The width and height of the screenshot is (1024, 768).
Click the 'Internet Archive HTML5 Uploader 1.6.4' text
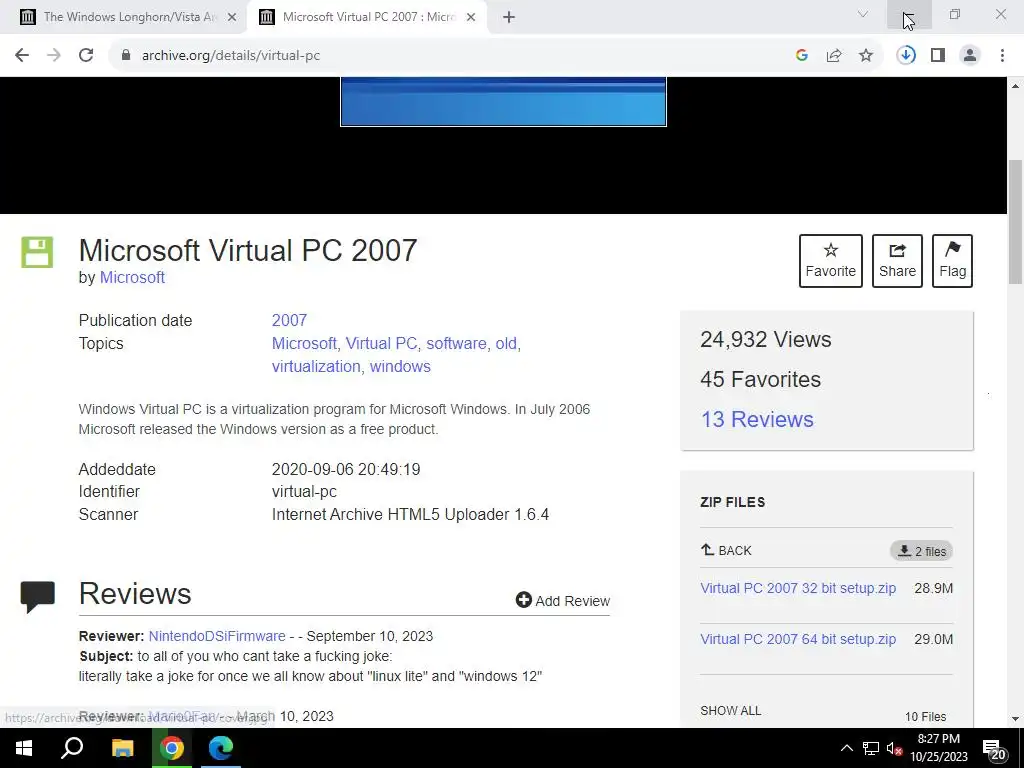pos(410,515)
